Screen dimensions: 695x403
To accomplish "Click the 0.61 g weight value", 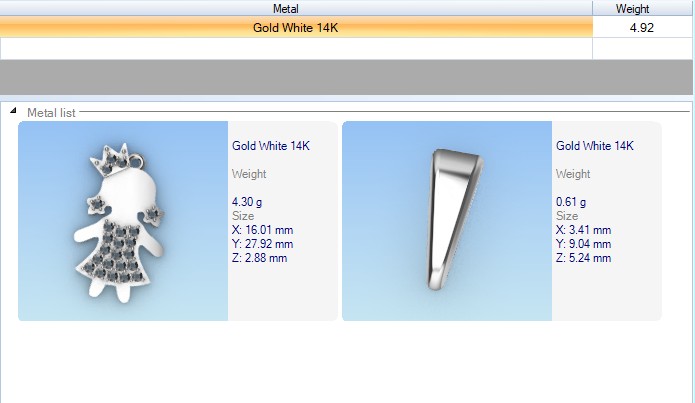I will coord(570,202).
